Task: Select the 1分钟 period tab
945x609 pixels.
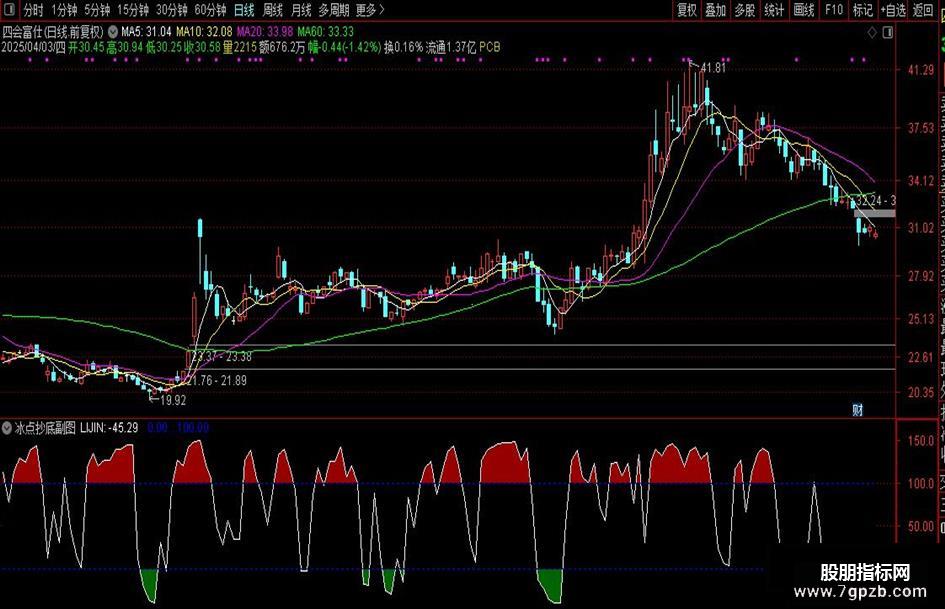Action: click(x=64, y=10)
